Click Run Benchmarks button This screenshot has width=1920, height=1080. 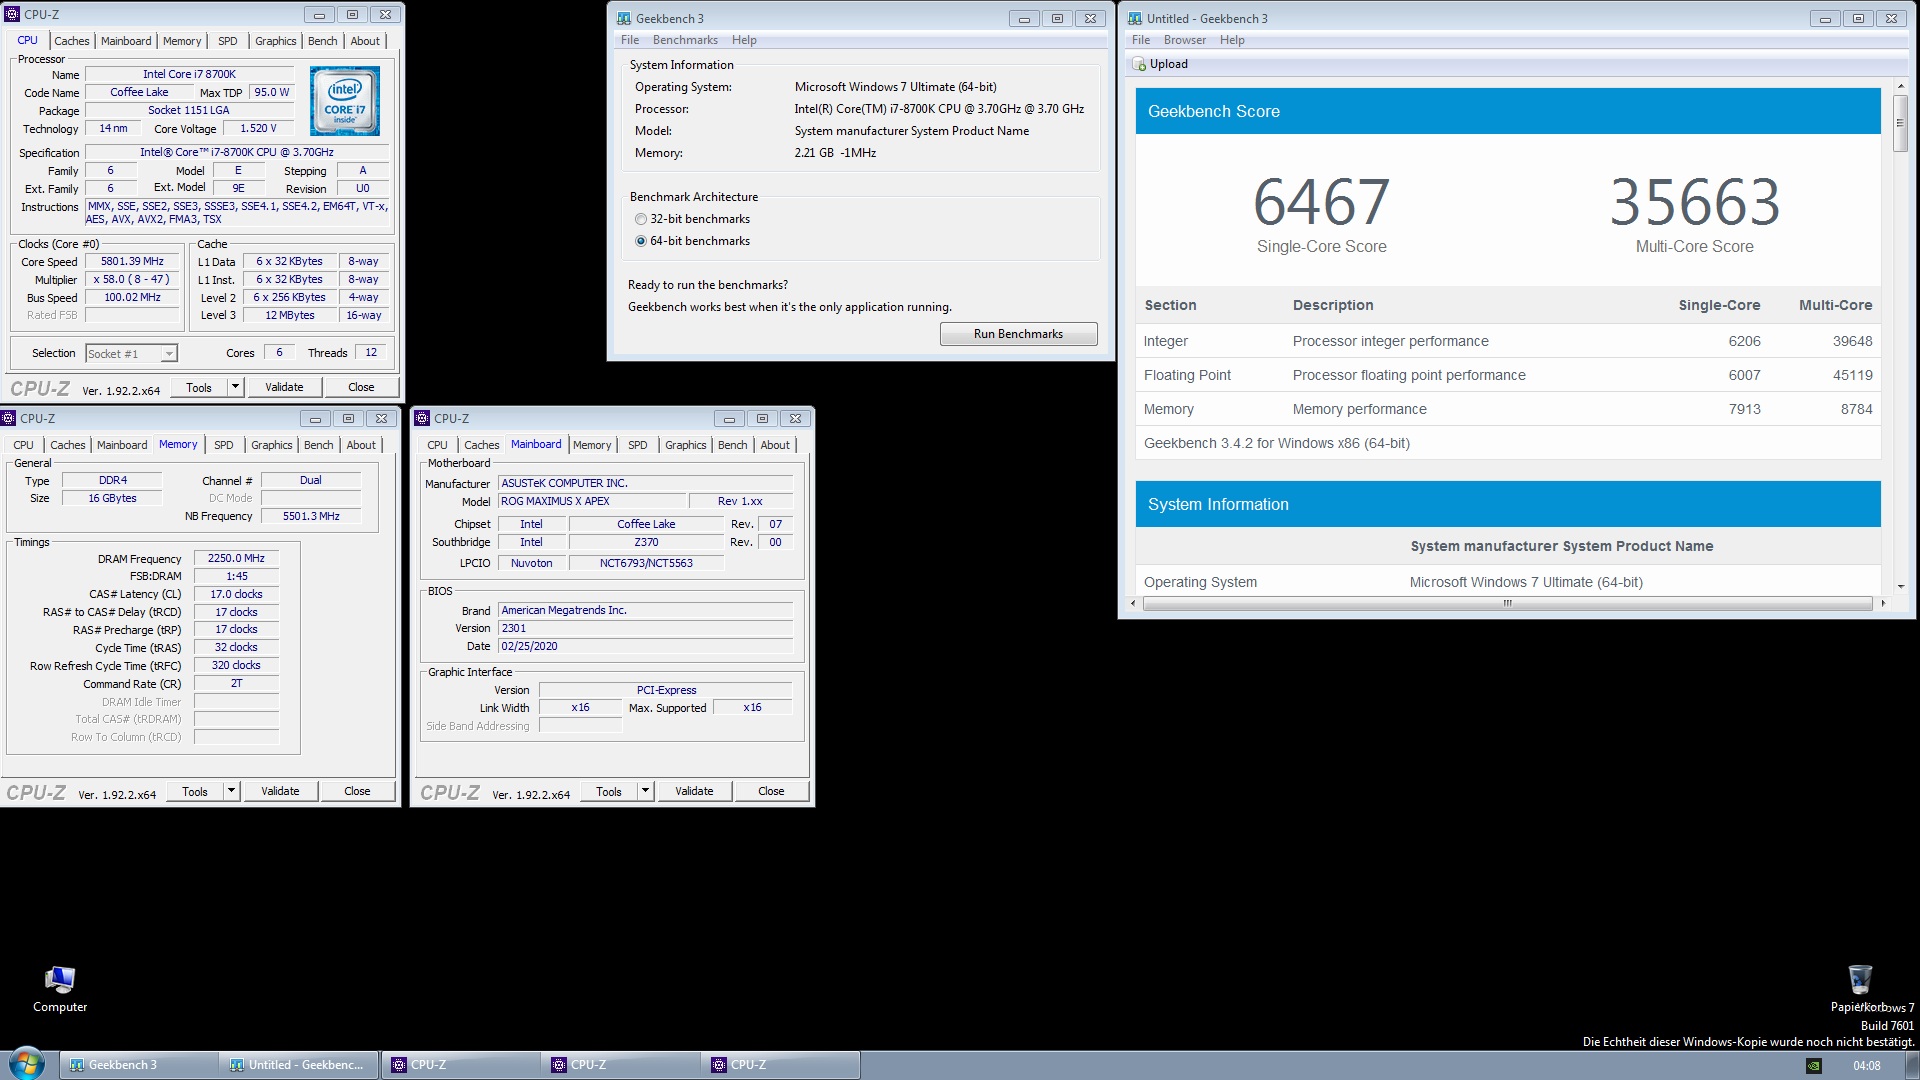1018,334
